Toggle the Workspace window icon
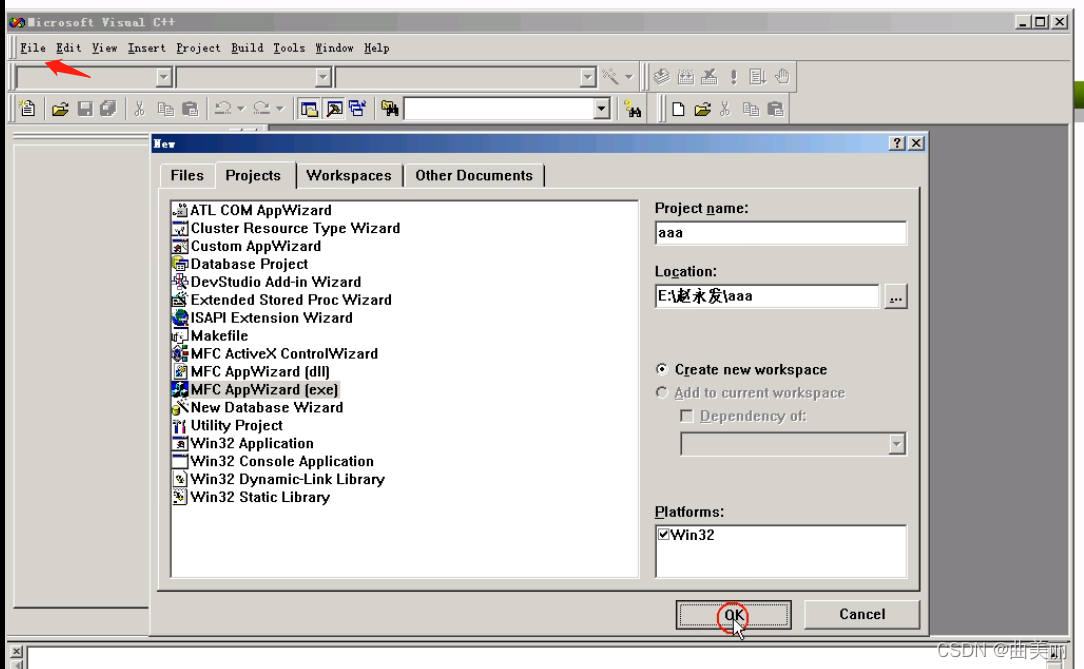This screenshot has height=669, width=1084. [x=309, y=109]
